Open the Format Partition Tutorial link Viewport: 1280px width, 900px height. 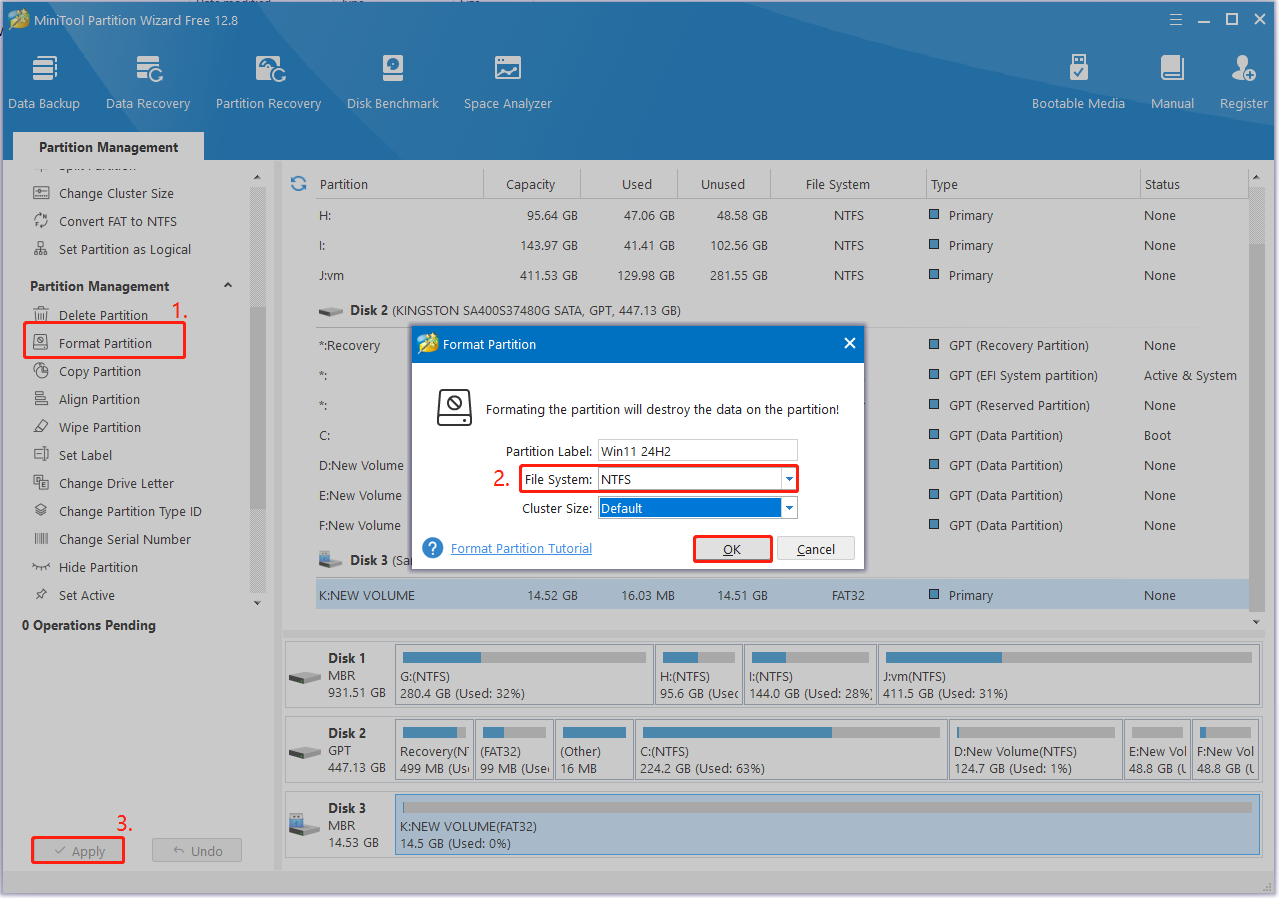(x=521, y=548)
